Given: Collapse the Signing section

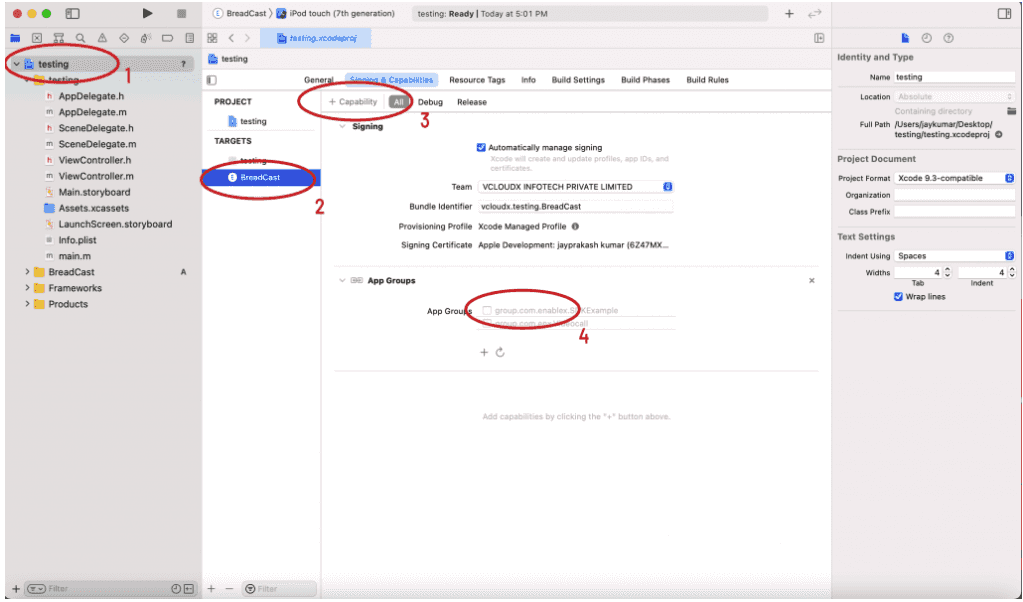Looking at the screenshot, I should 343,127.
